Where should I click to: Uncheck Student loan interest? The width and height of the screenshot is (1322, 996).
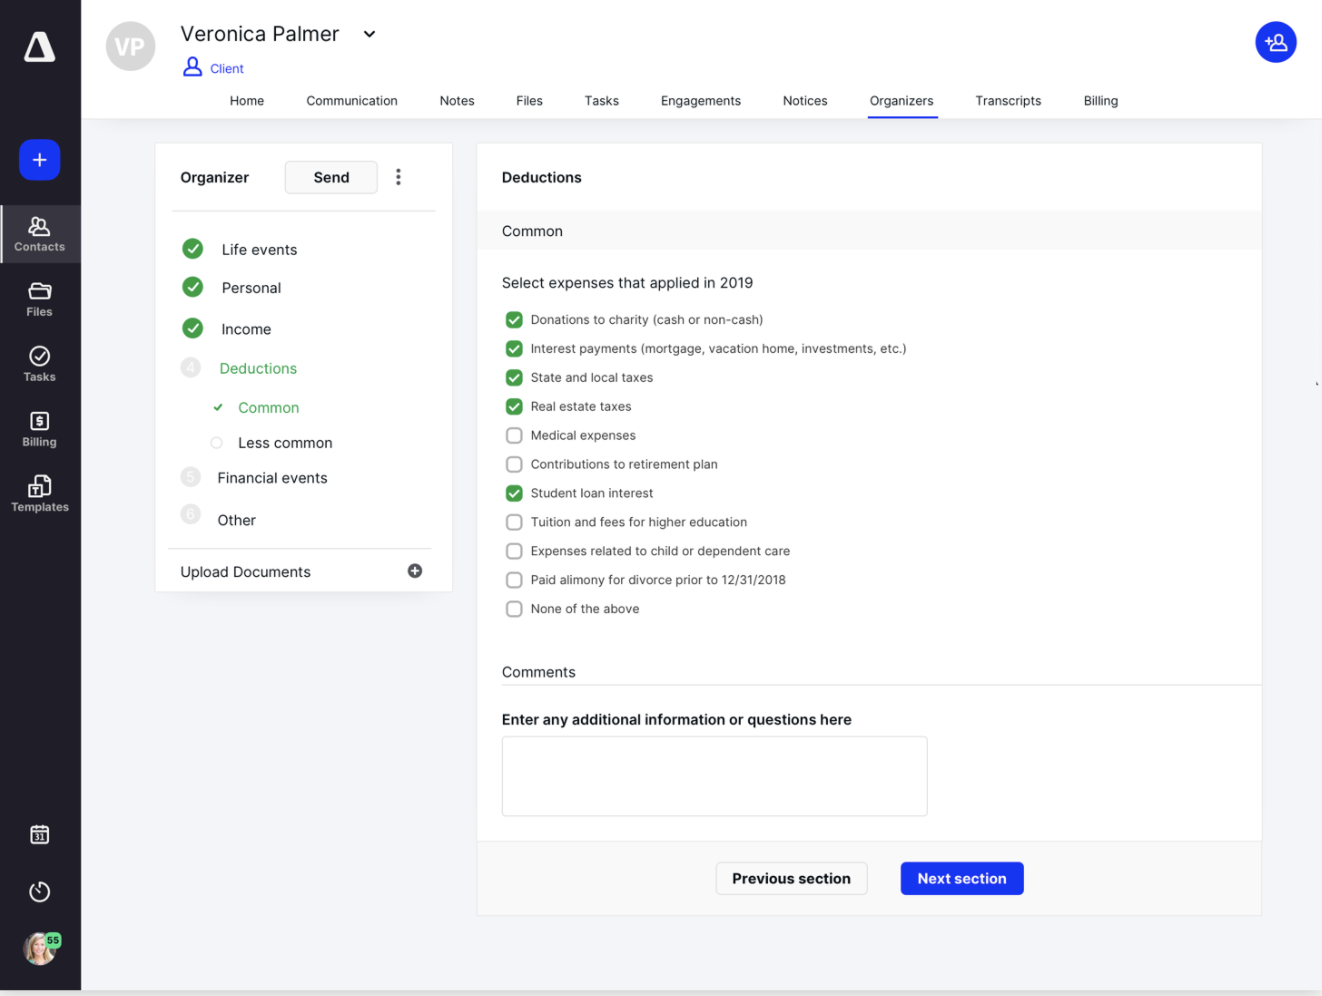[x=514, y=493]
